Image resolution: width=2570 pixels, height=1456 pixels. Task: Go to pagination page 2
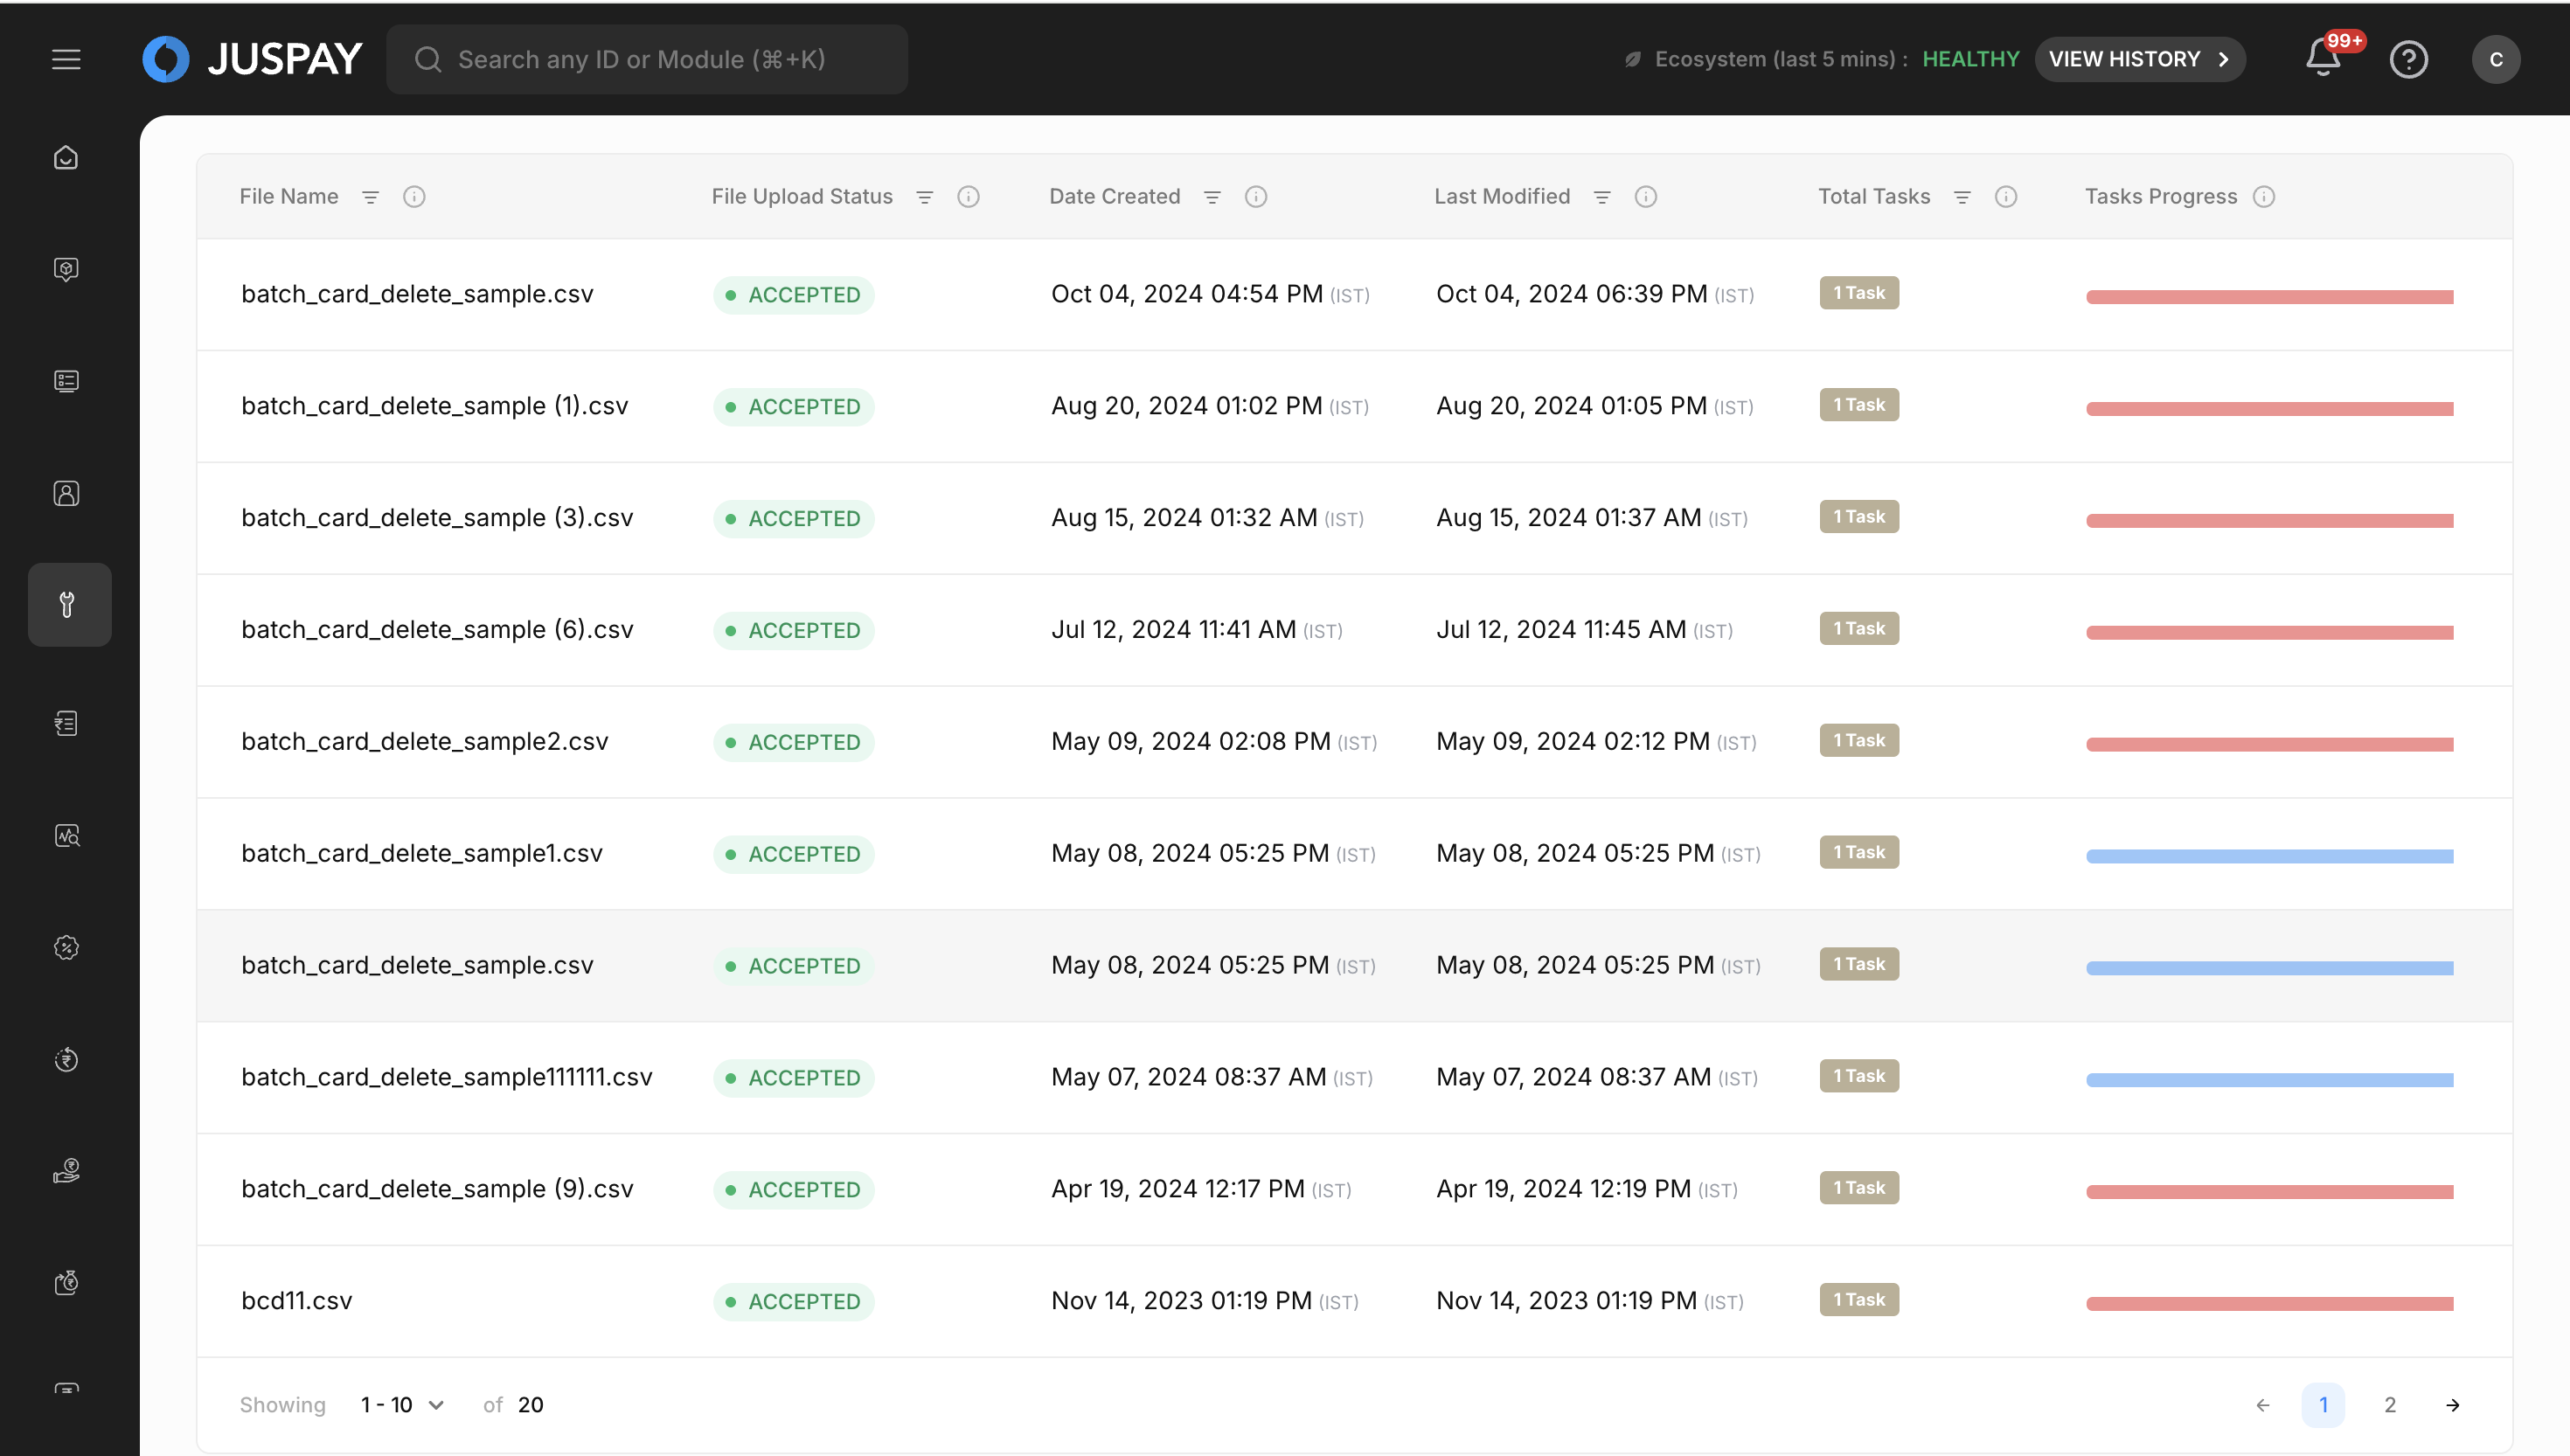(x=2389, y=1404)
